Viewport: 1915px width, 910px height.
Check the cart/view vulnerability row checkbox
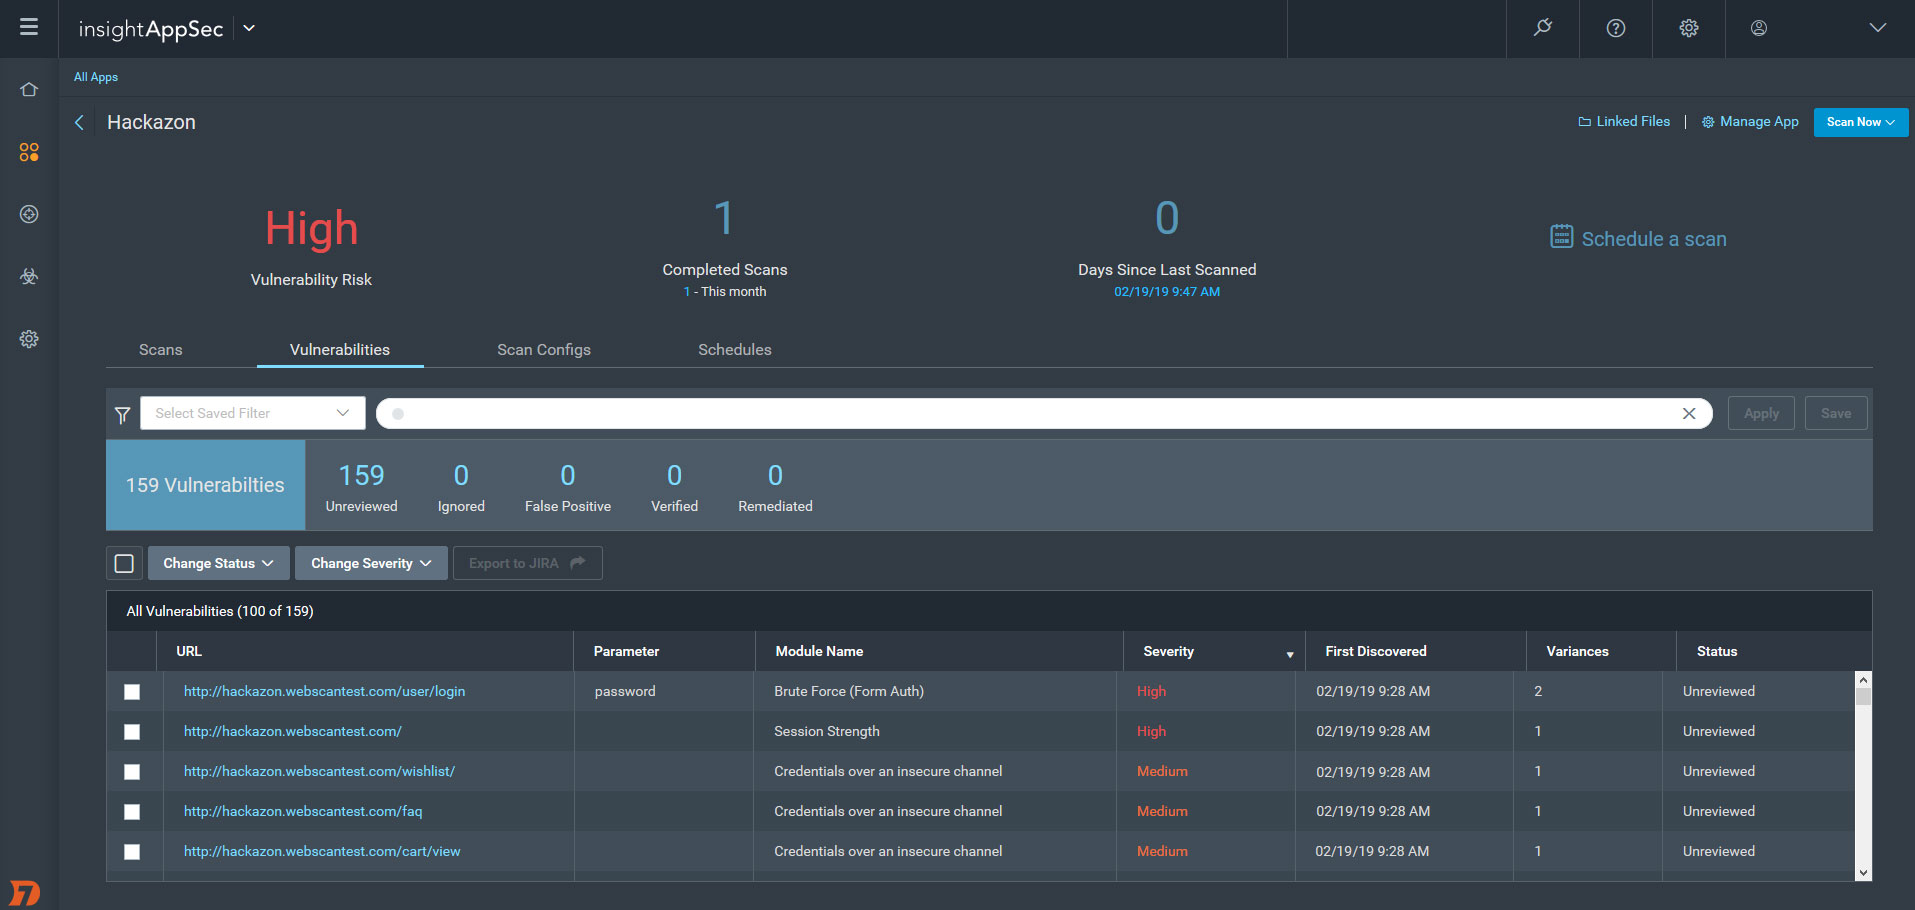[x=132, y=852]
